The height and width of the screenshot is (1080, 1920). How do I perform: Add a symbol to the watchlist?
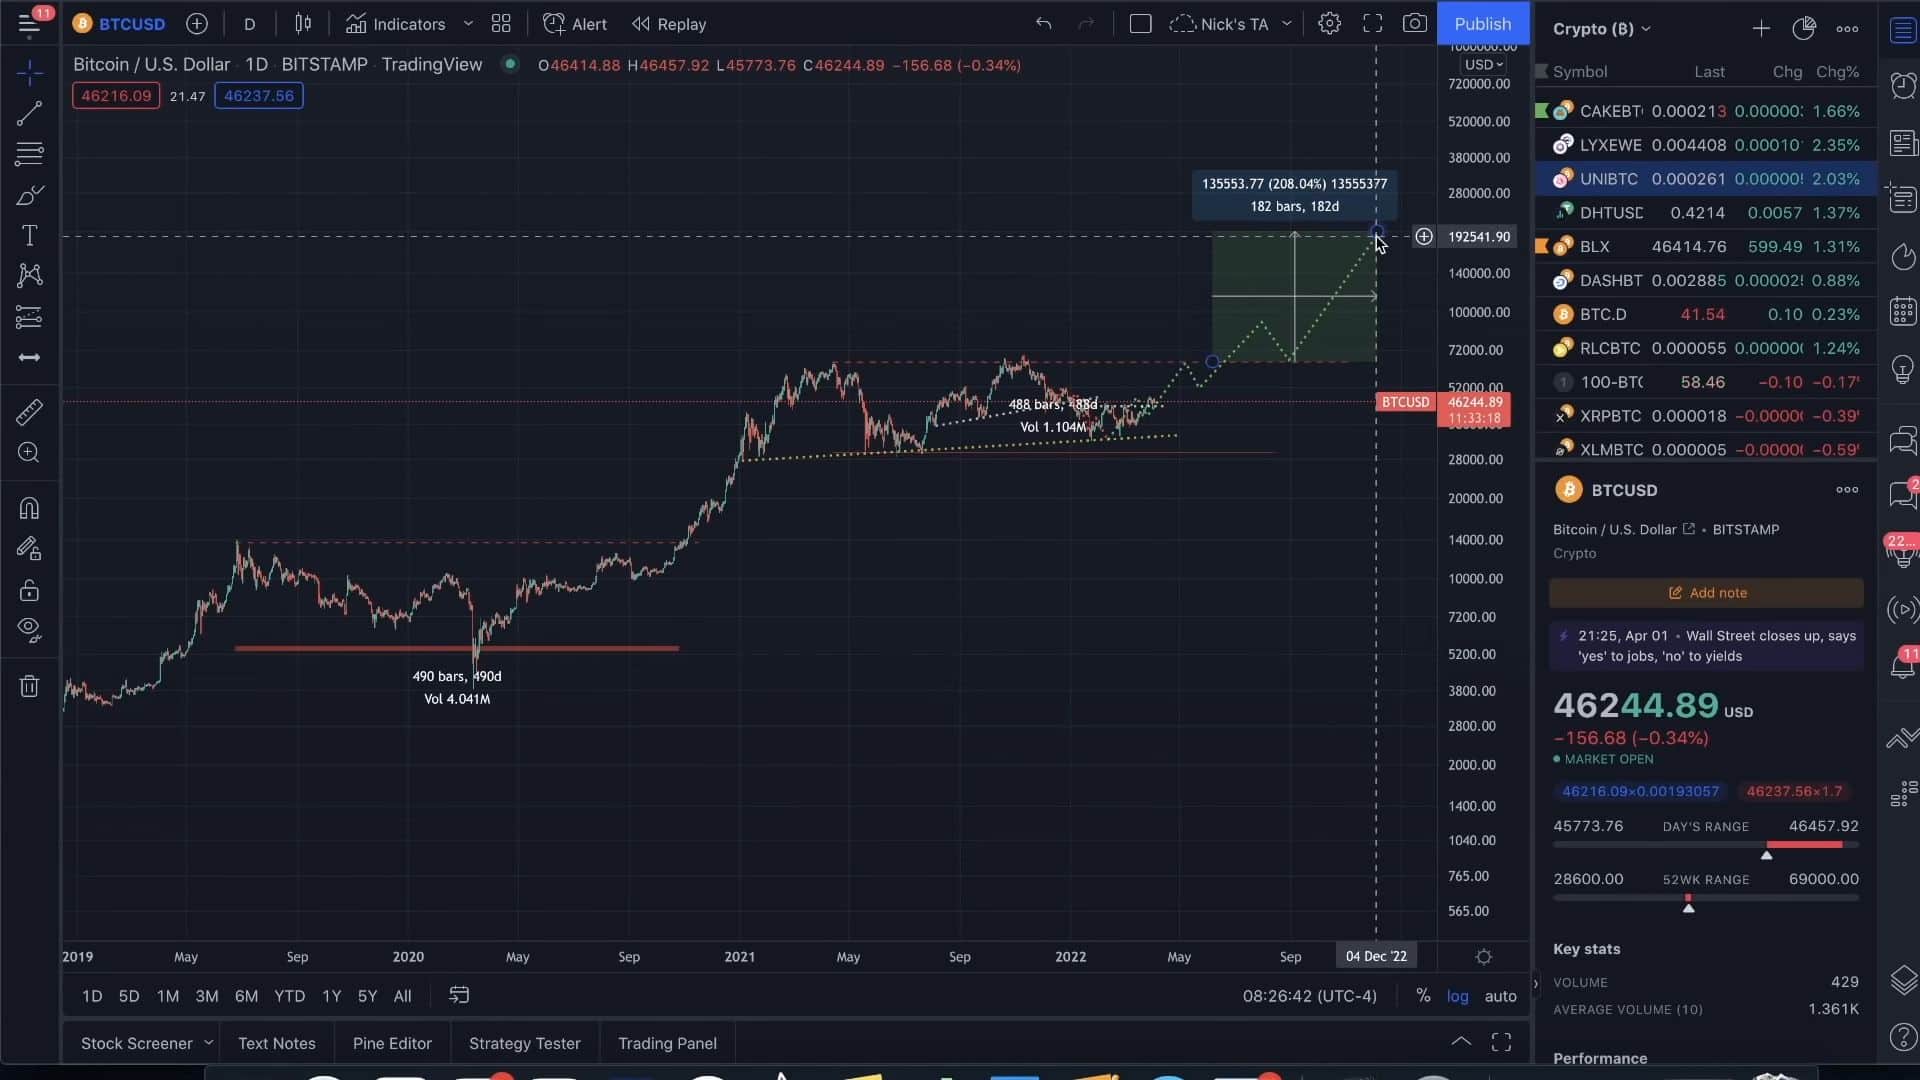[x=1761, y=29]
